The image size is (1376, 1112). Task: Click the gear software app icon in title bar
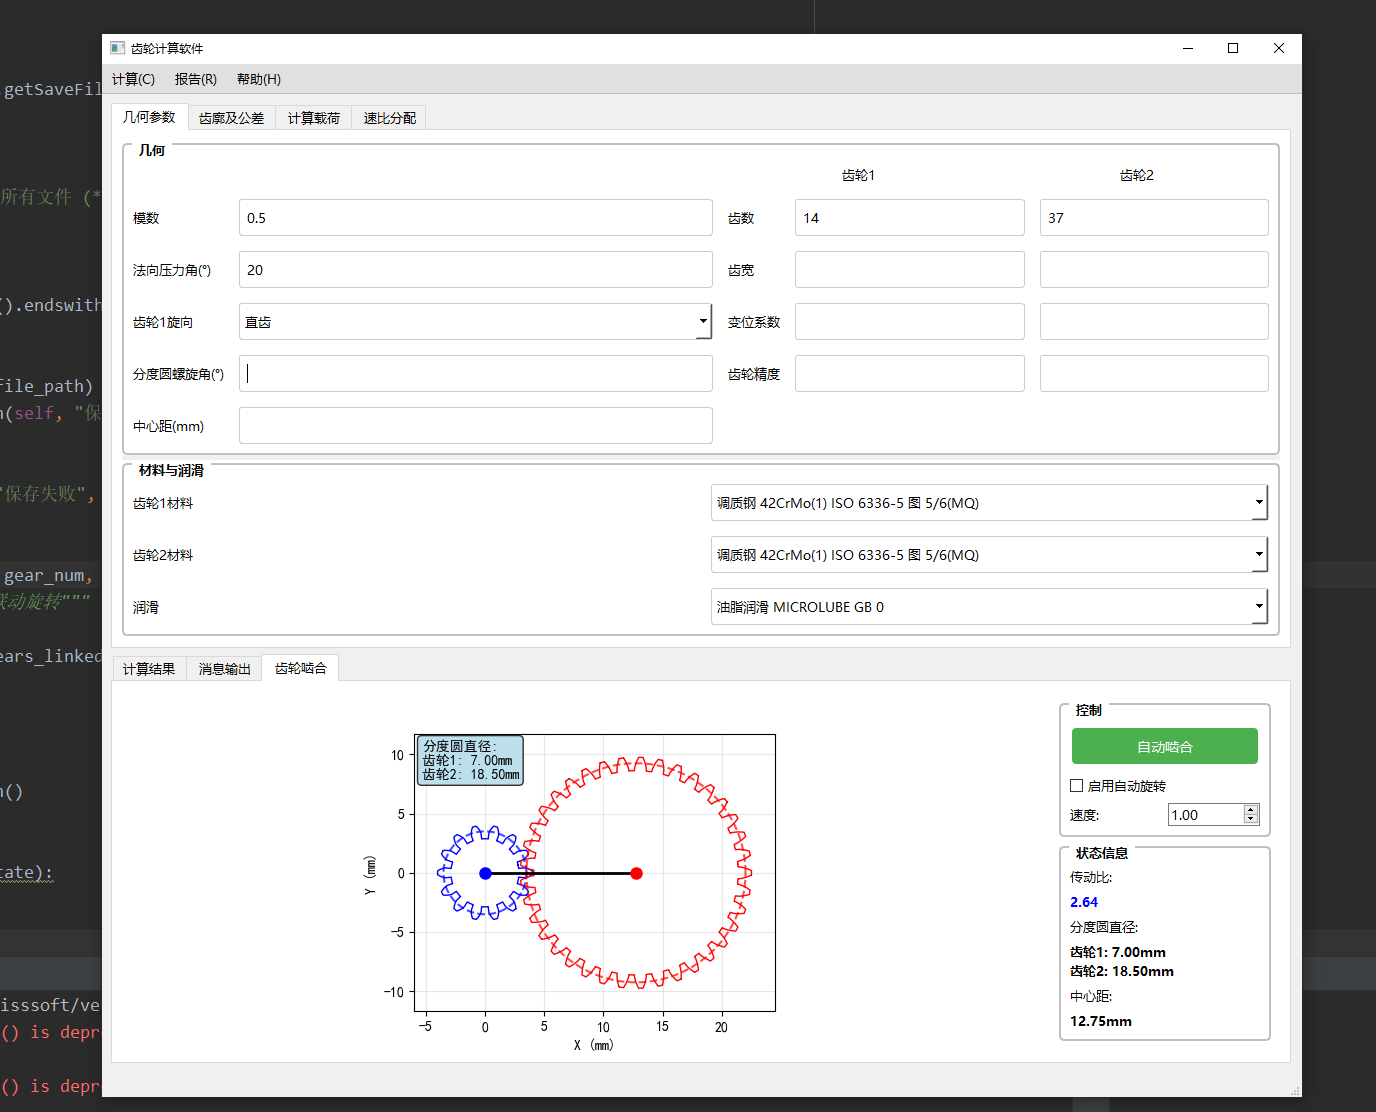(x=118, y=48)
